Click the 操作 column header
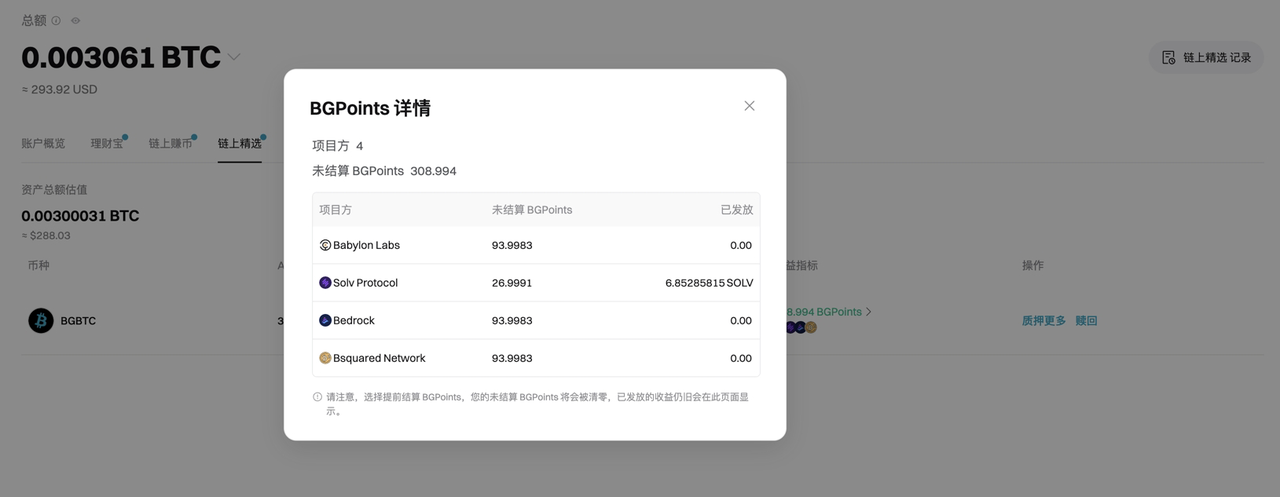 1033,265
